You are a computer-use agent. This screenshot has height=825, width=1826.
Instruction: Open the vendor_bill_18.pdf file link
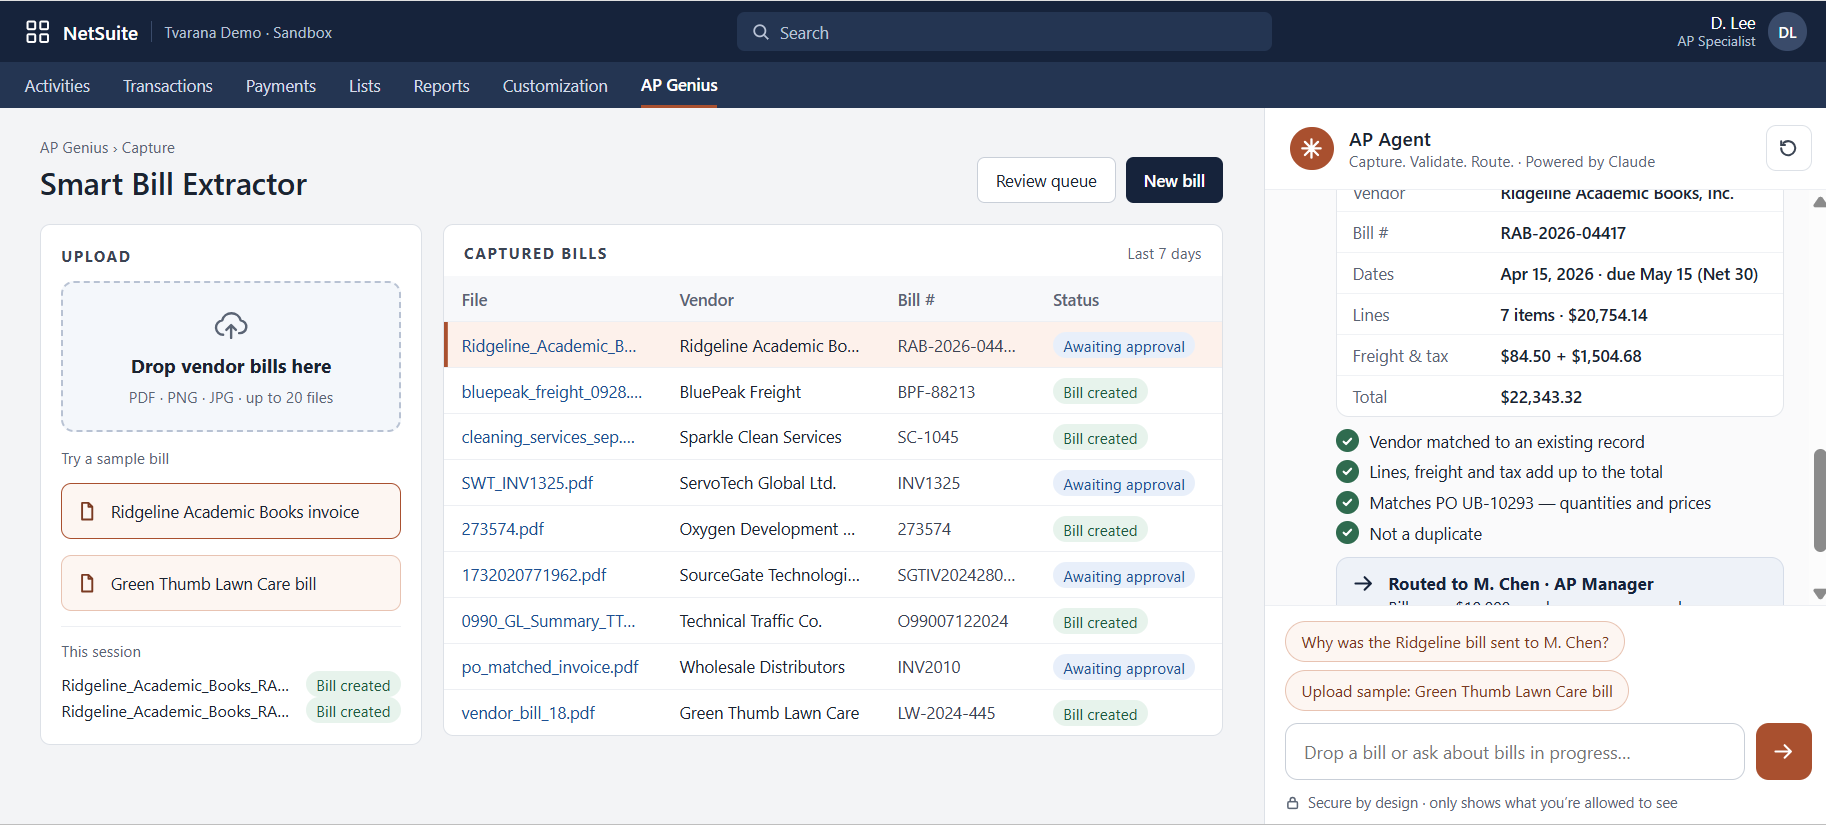click(528, 713)
